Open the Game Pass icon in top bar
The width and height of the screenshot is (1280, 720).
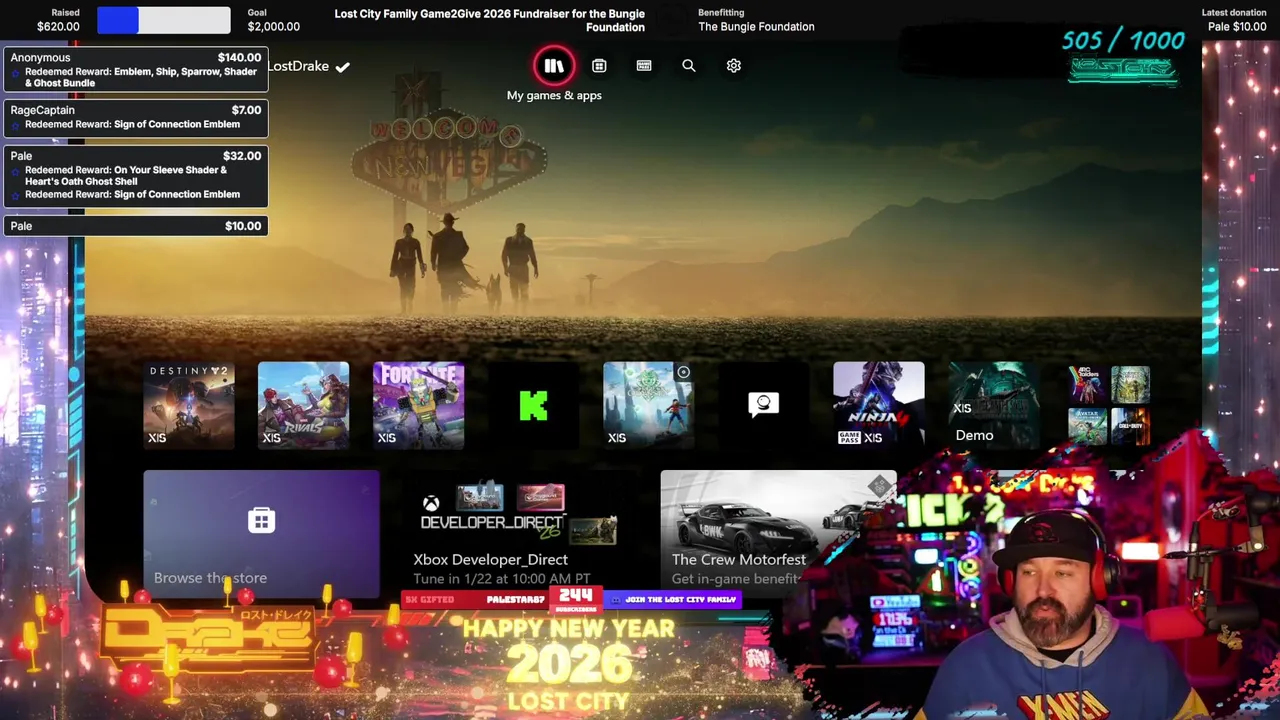(644, 66)
